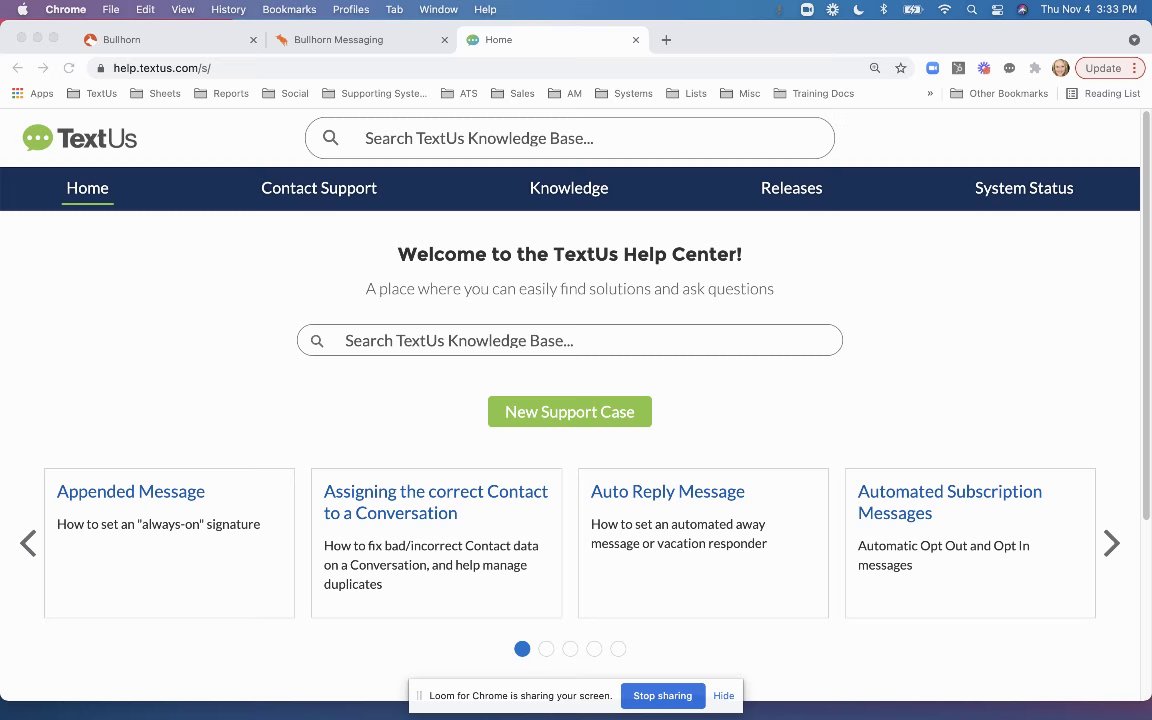1152x720 pixels.
Task: Click the Do Not Disturb moon icon
Action: 858,10
